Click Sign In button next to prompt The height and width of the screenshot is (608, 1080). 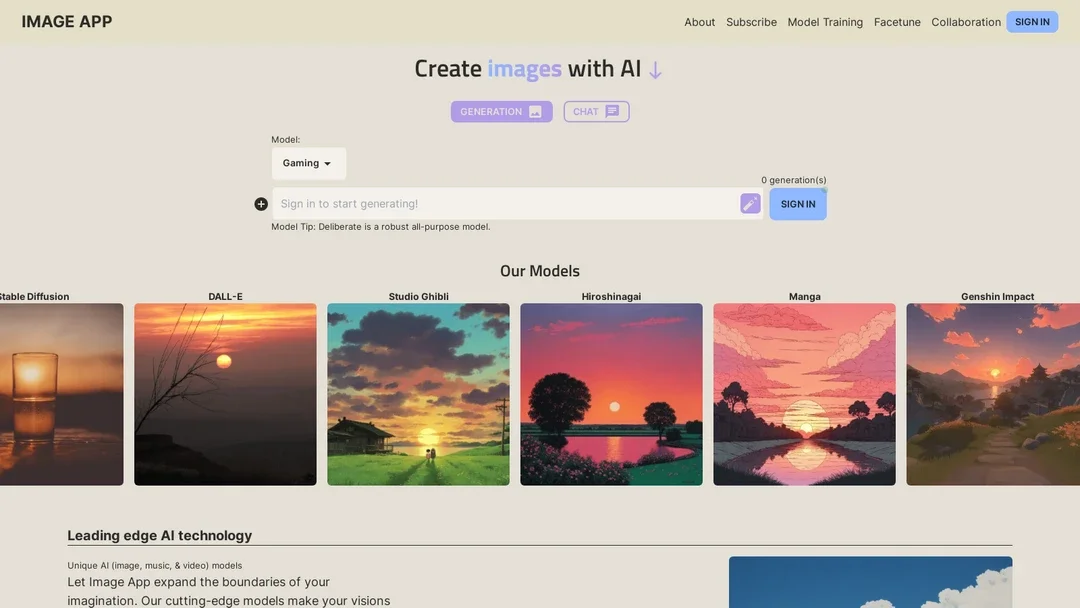(797, 204)
